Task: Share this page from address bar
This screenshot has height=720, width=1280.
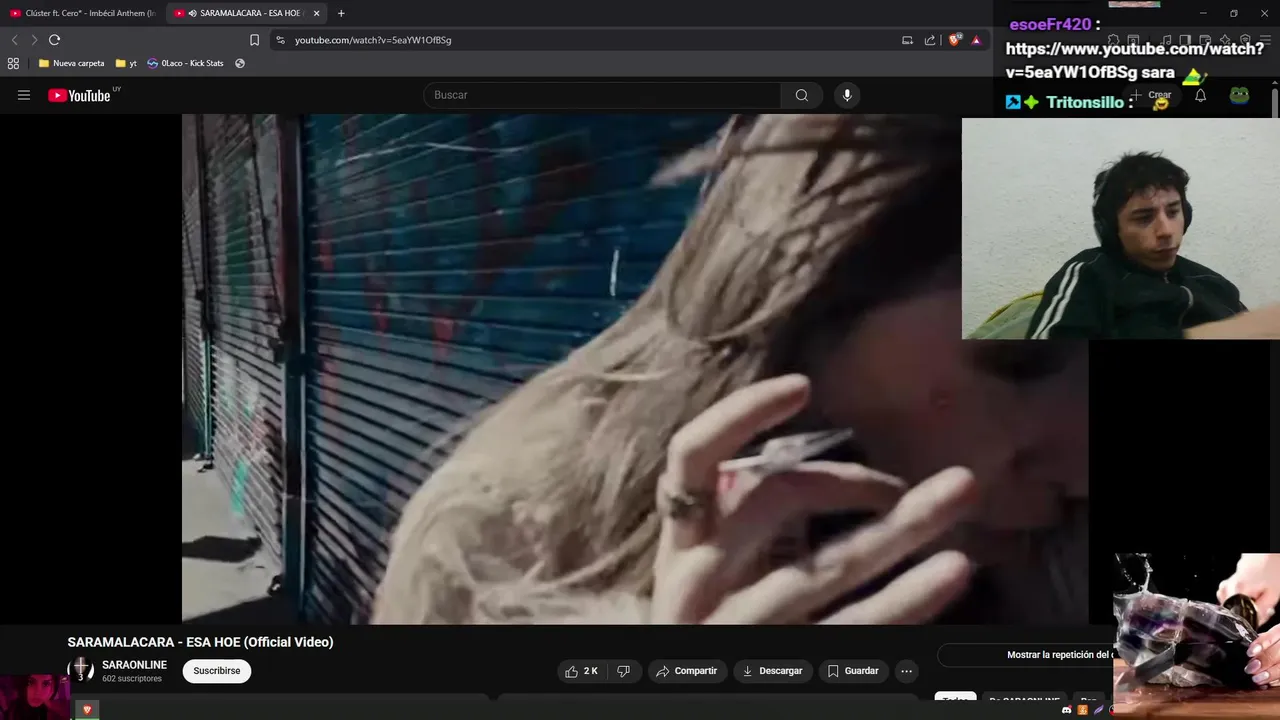Action: (x=930, y=40)
